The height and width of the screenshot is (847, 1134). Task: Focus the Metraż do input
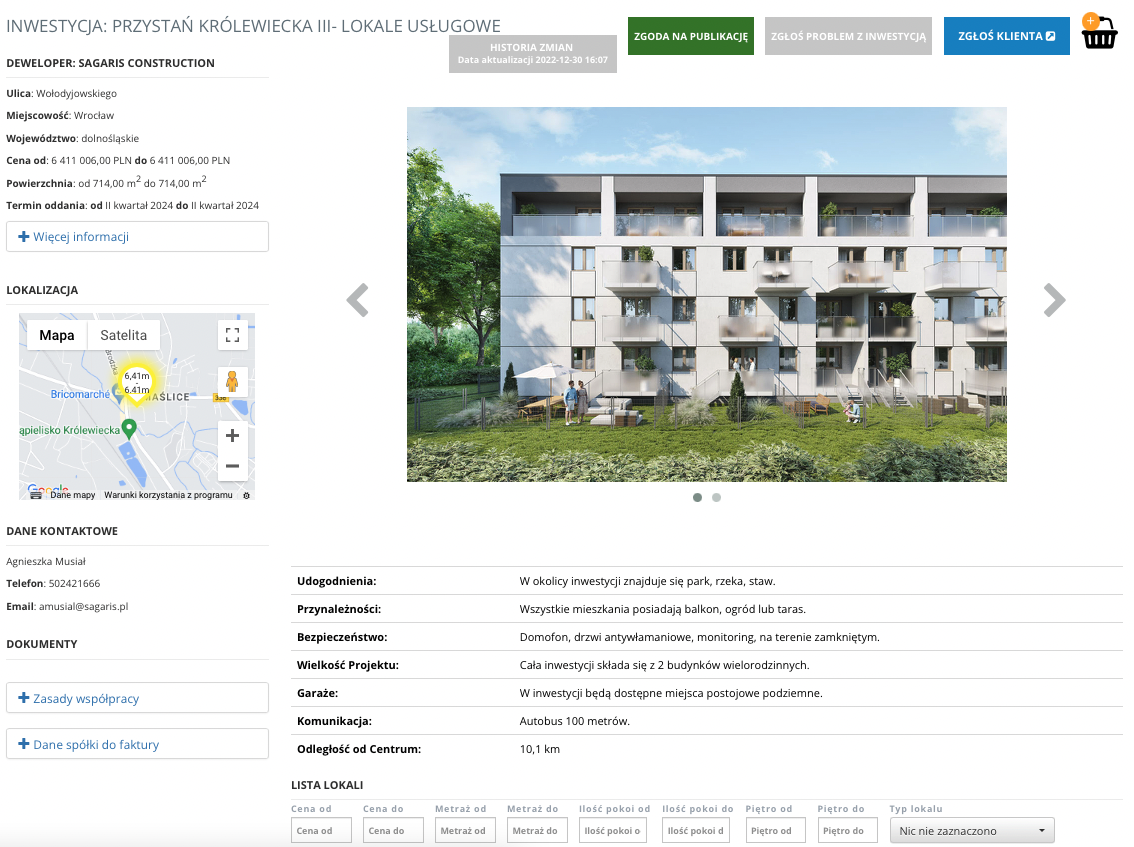(x=537, y=830)
